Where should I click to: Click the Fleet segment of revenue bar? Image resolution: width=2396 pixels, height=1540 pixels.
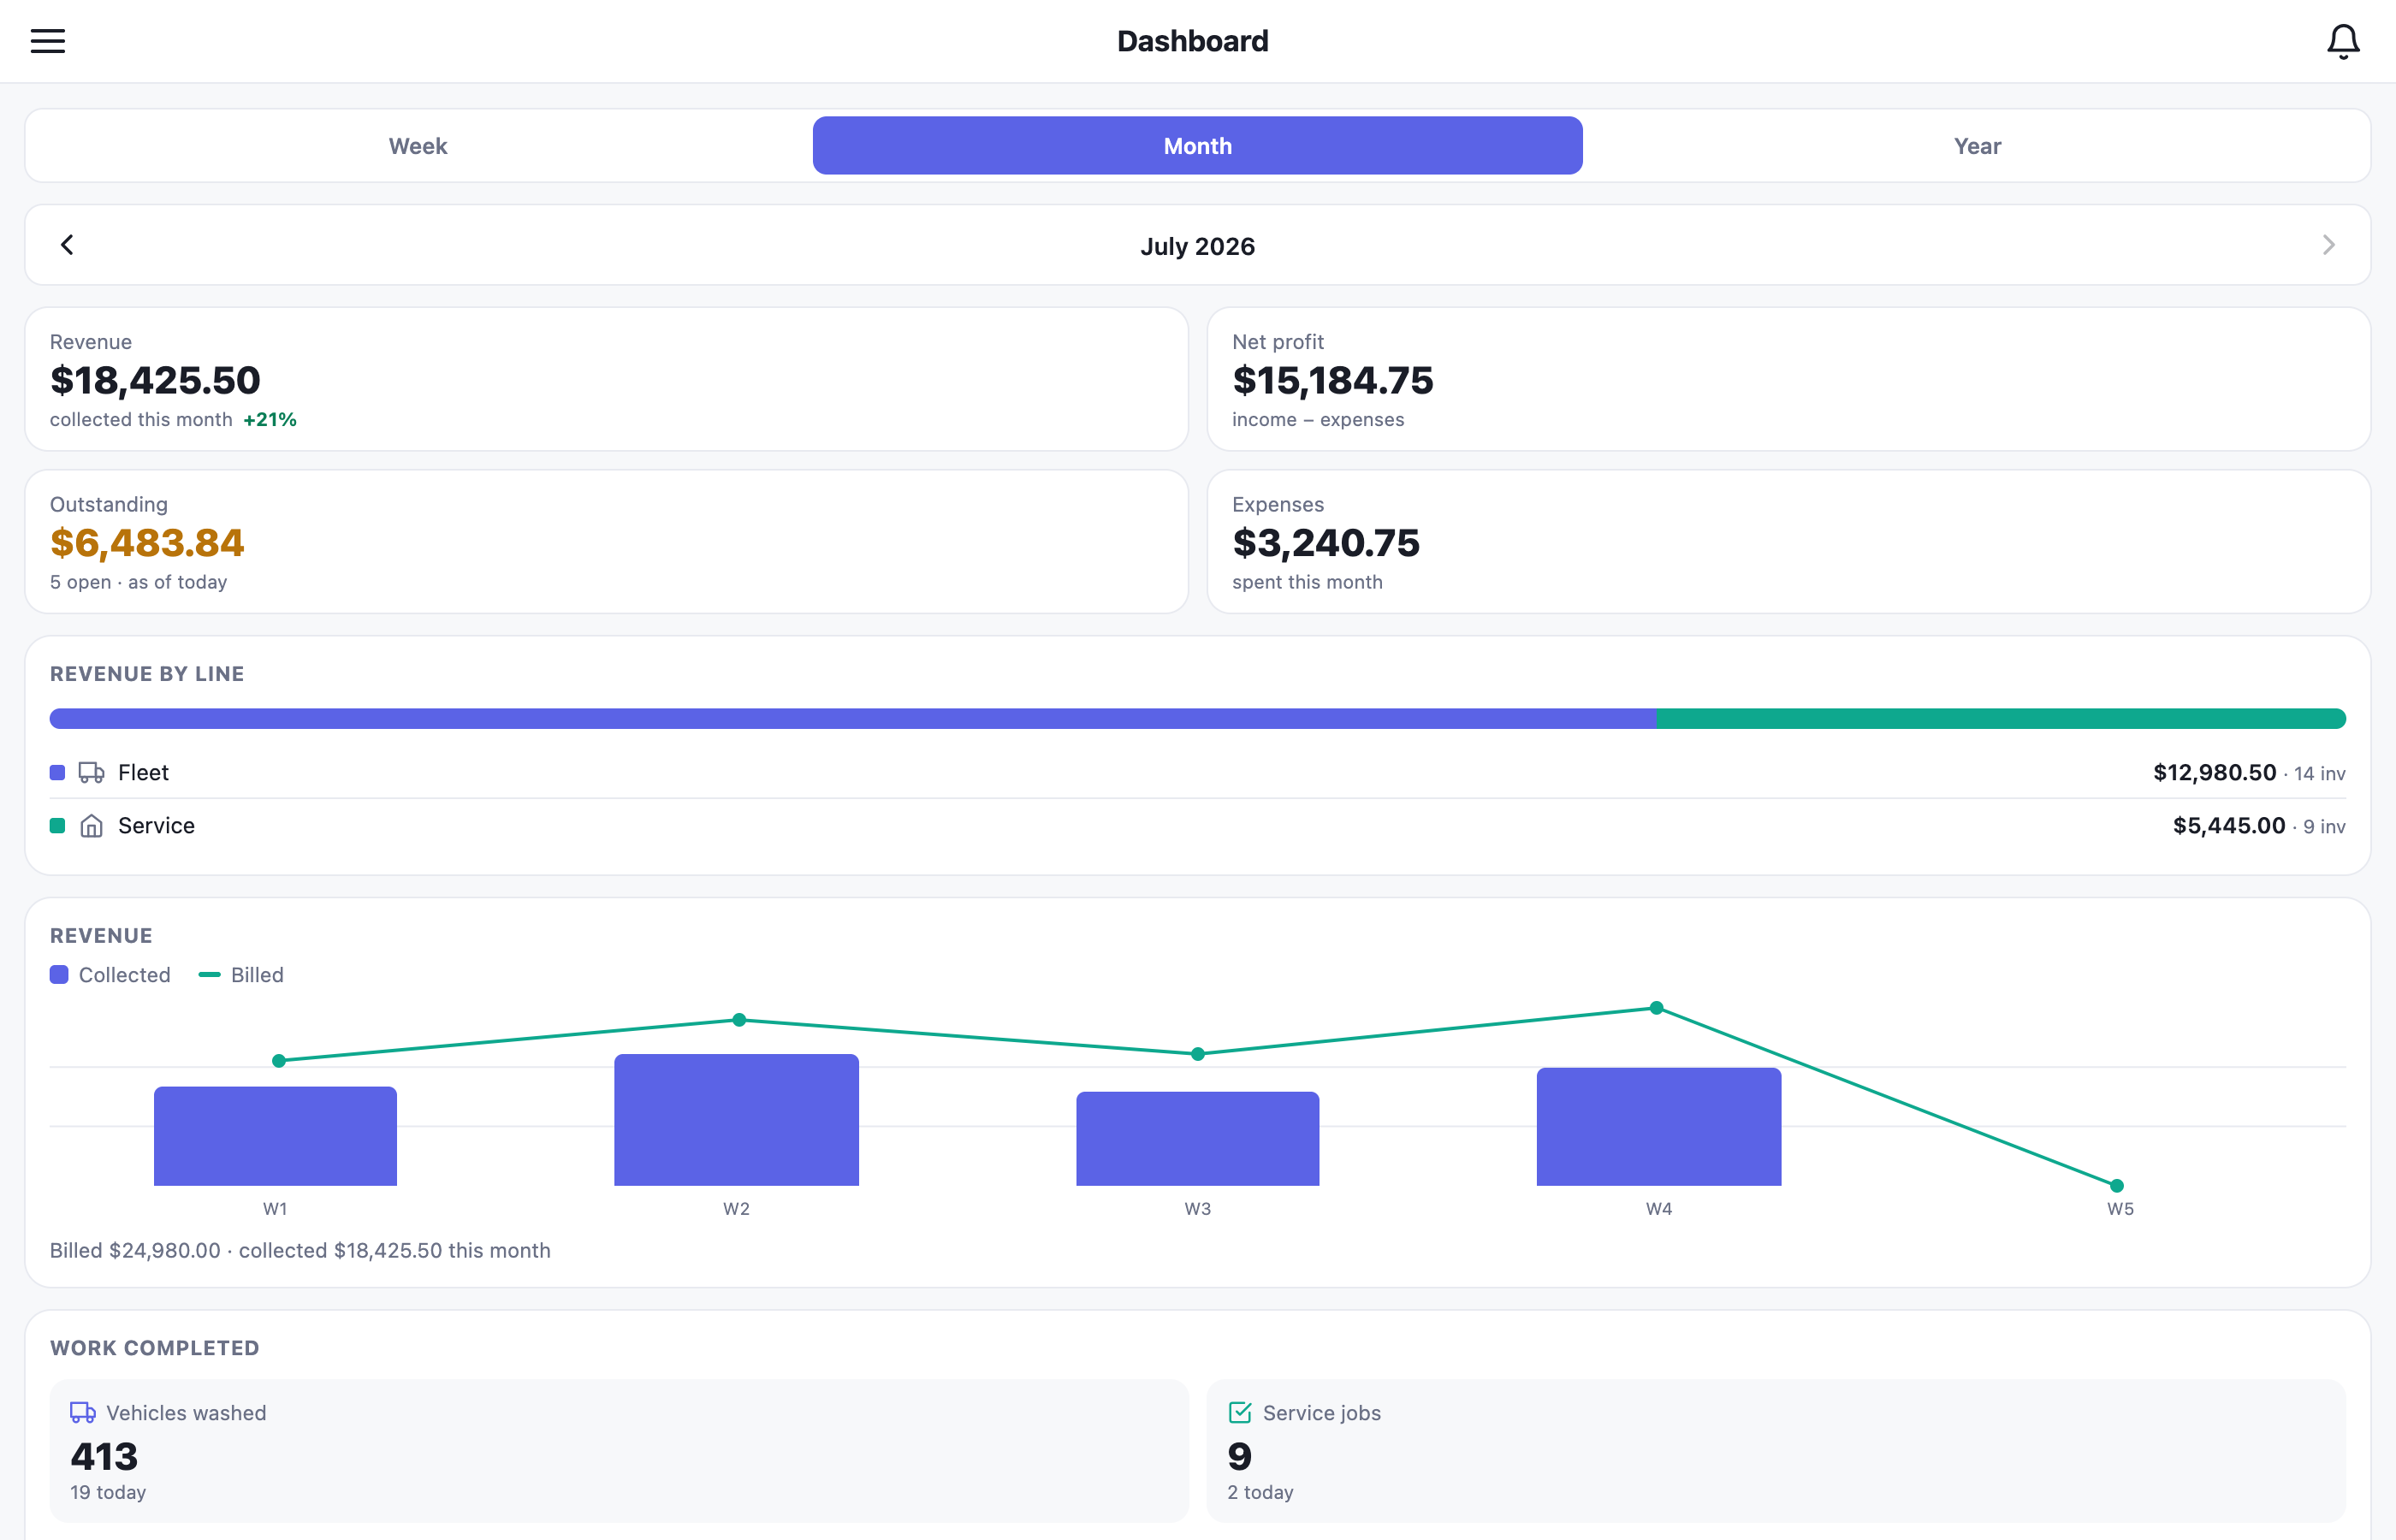point(853,719)
